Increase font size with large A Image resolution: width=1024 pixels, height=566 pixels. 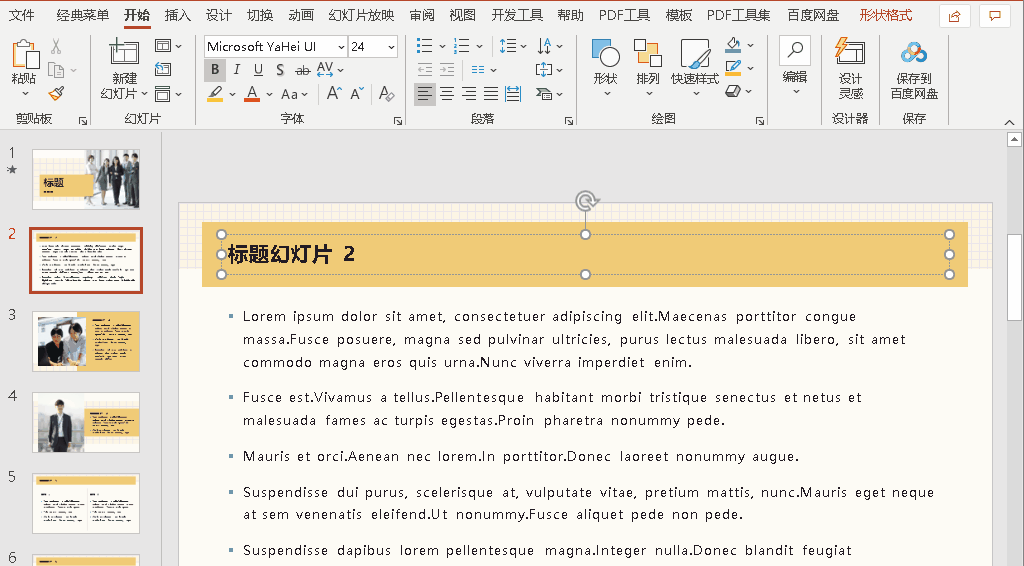pyautogui.click(x=334, y=94)
